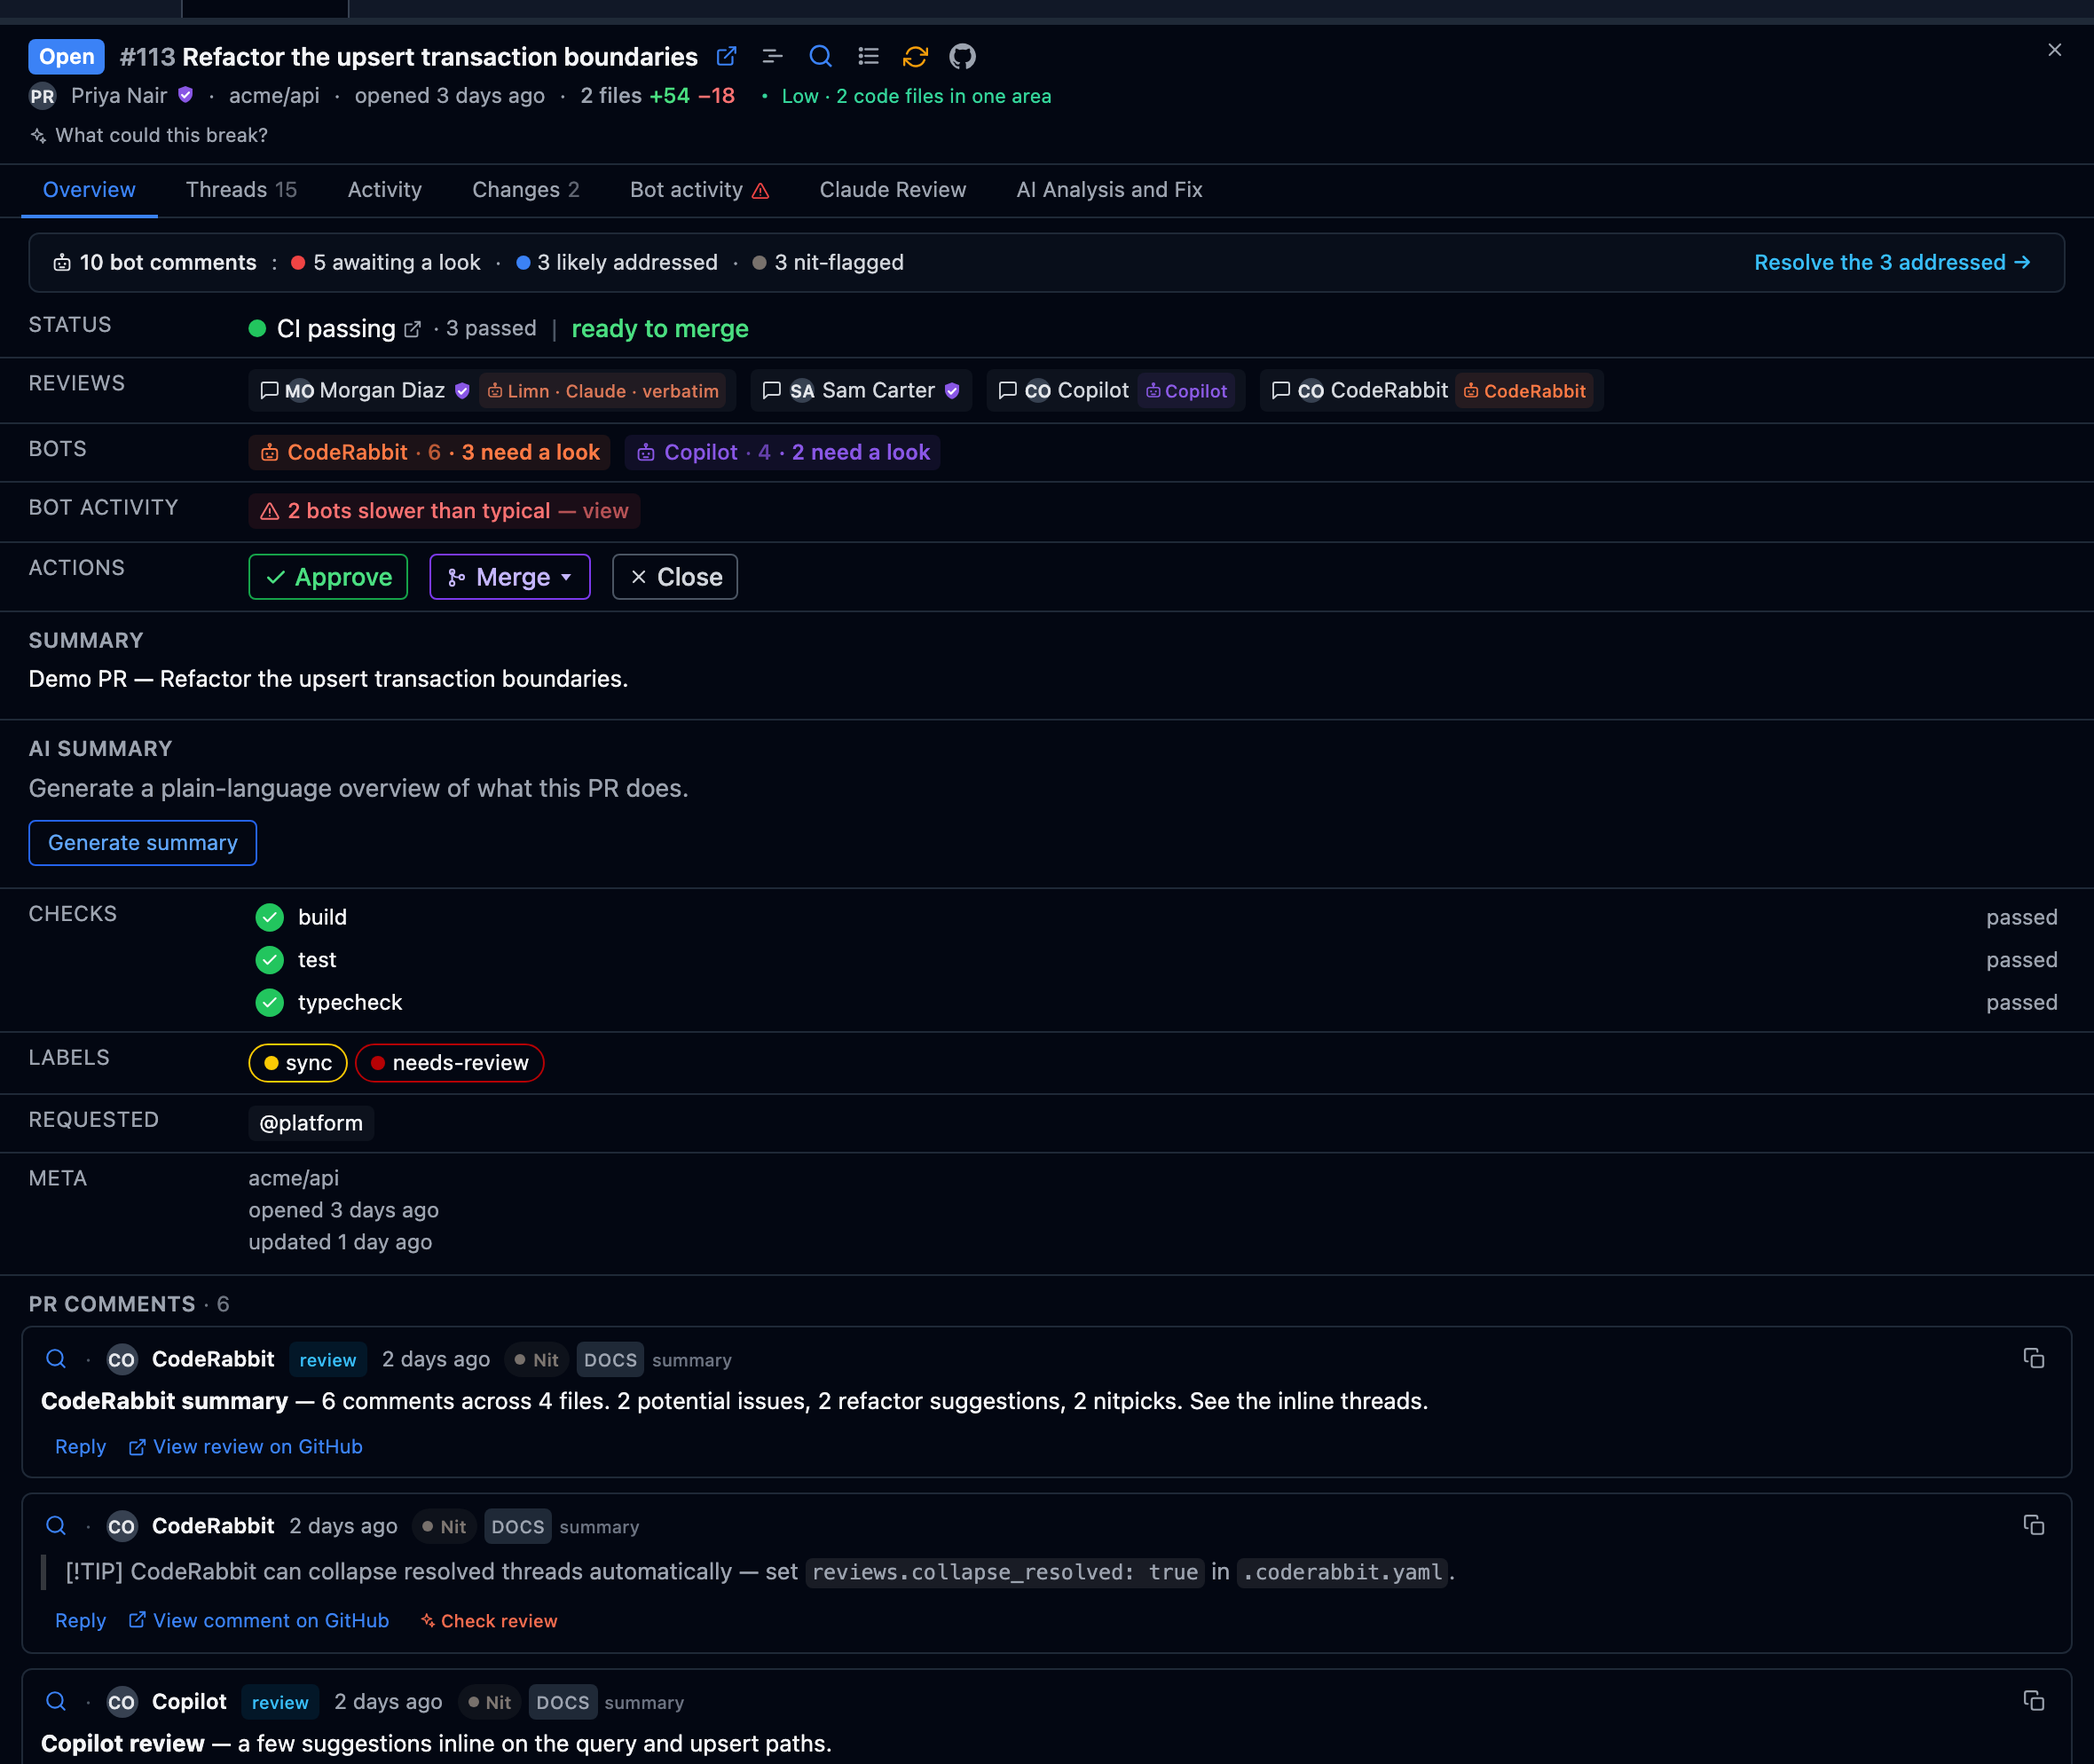Open the Changes 2 tab
The height and width of the screenshot is (1764, 2094).
[525, 190]
